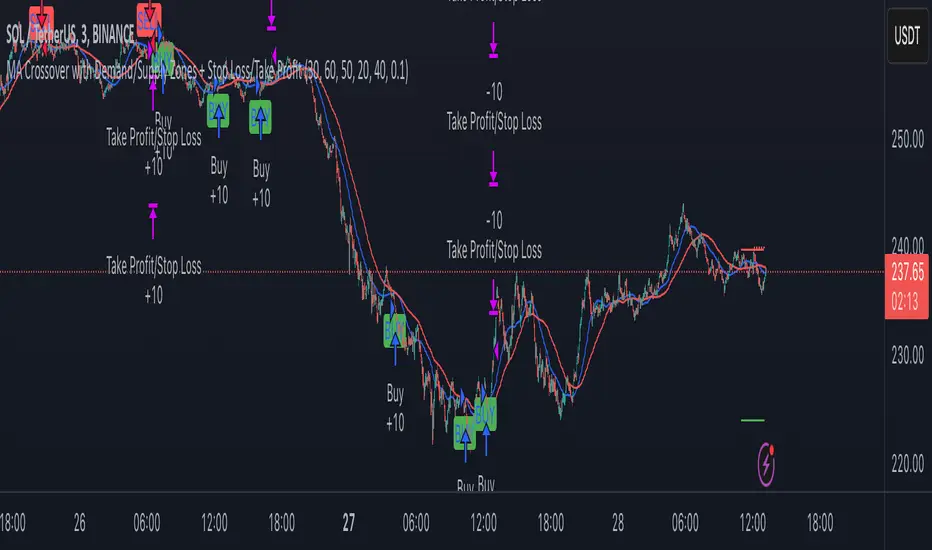Image resolution: width=932 pixels, height=550 pixels.
Task: Click the red SELL marker at top left
Action: (x=42, y=20)
